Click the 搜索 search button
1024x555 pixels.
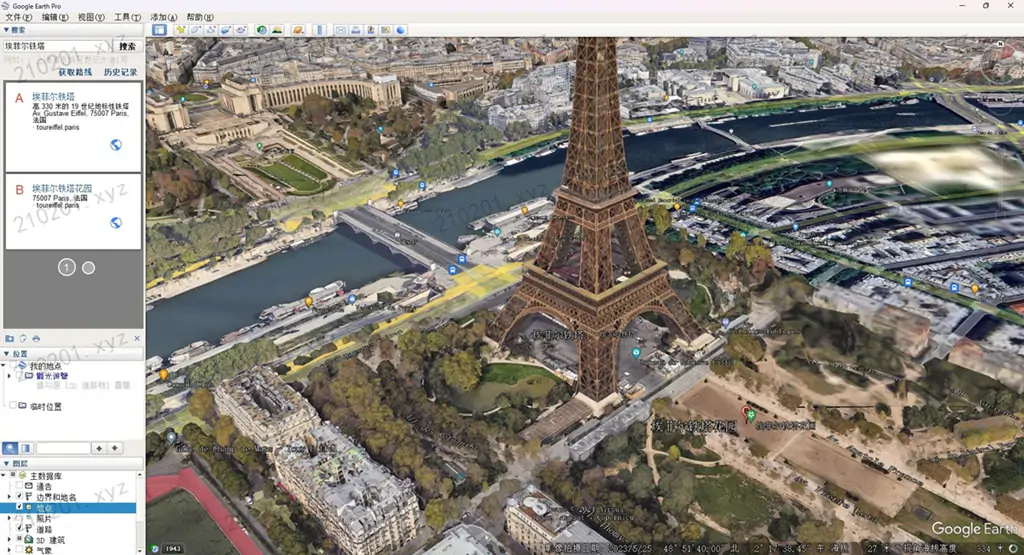pos(127,46)
